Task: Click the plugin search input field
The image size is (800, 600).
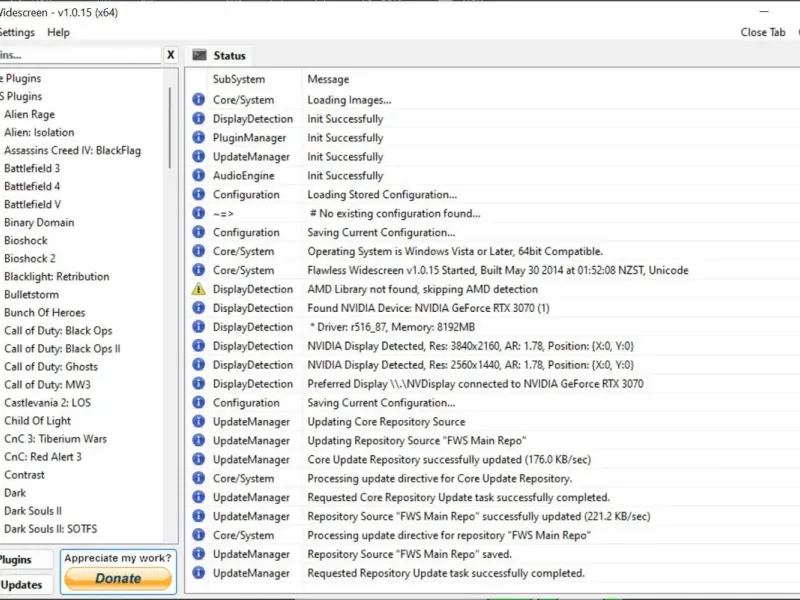Action: pyautogui.click(x=80, y=55)
